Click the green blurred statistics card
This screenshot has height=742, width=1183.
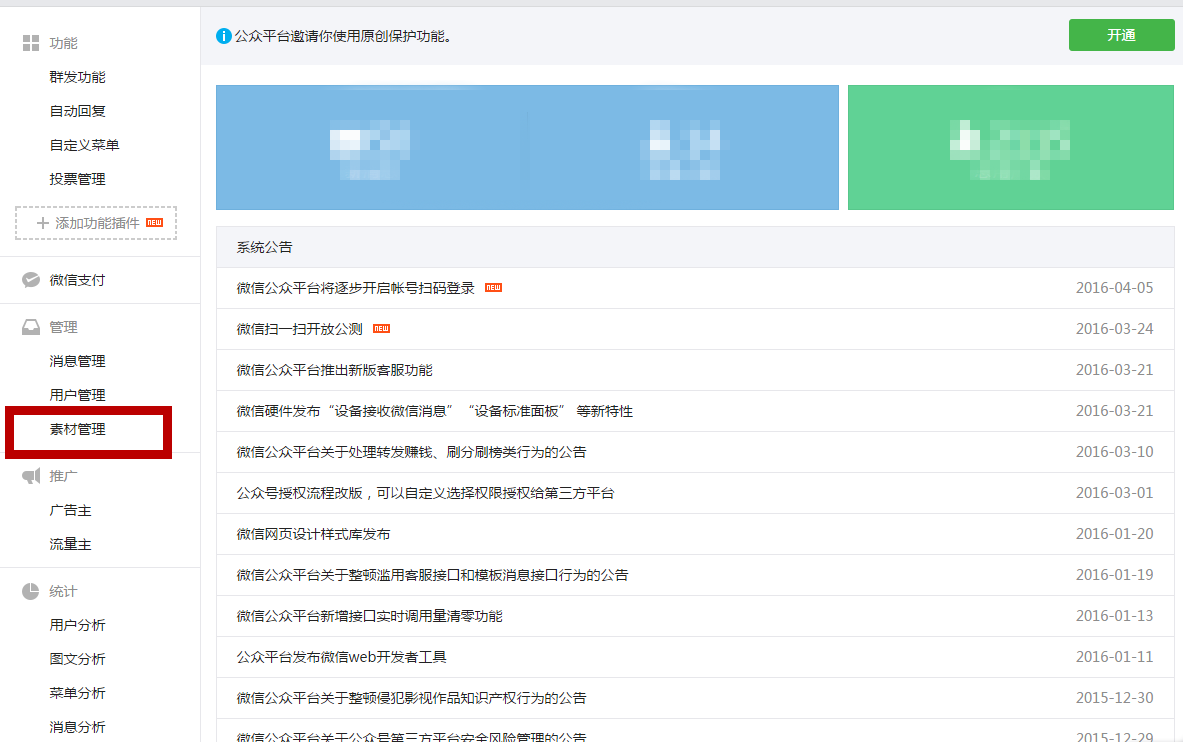click(x=1010, y=147)
